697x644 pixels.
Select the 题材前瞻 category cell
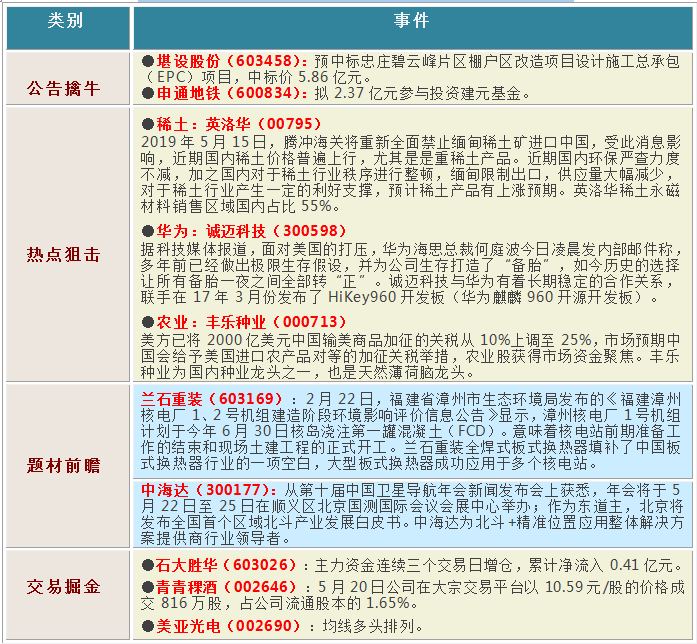(x=68, y=465)
